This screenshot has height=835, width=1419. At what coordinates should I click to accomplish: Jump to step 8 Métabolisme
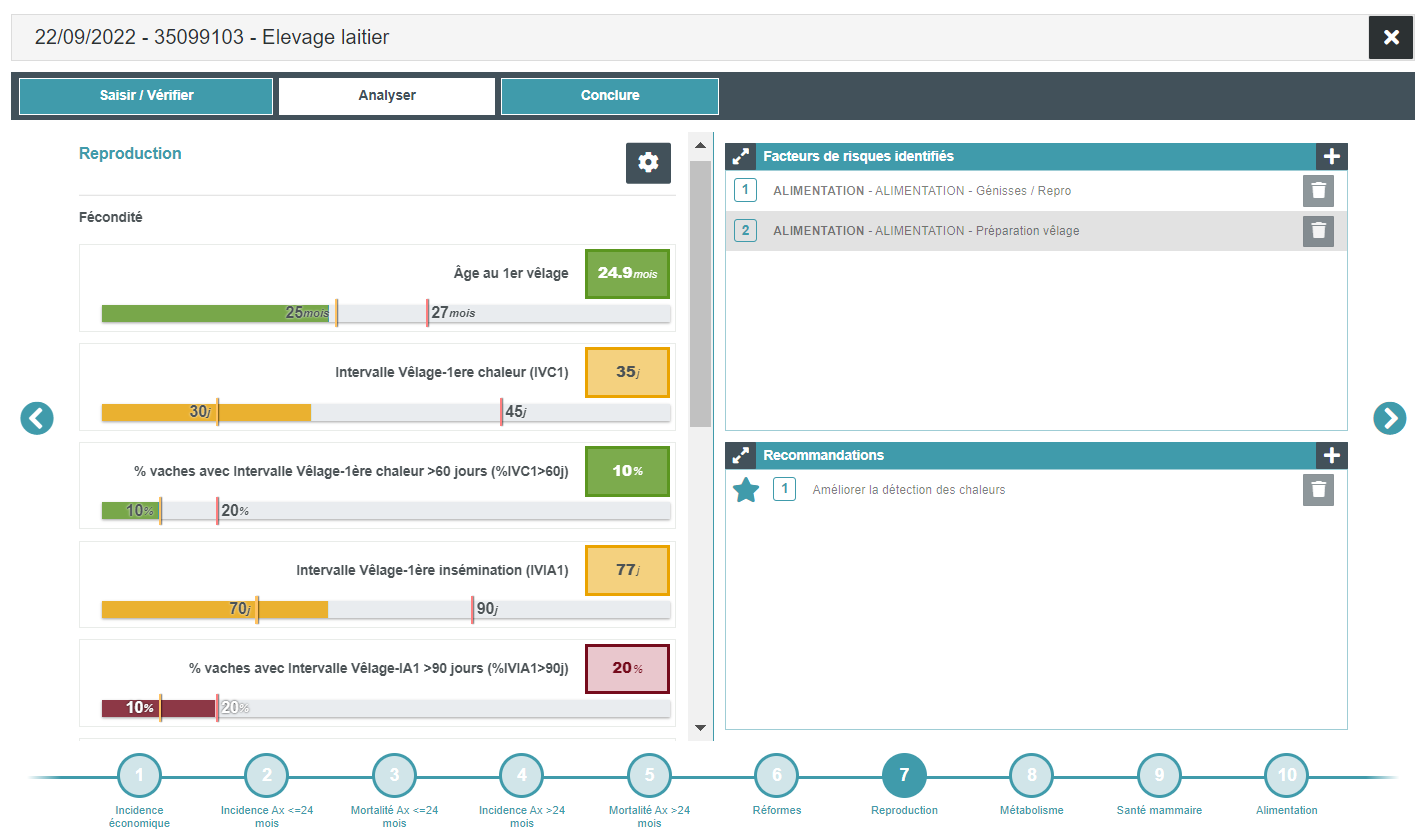(x=1031, y=775)
